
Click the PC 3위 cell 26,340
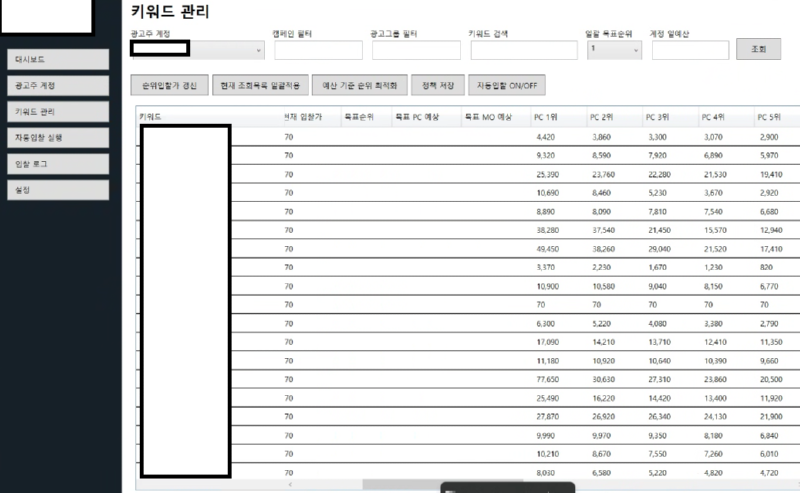(659, 416)
